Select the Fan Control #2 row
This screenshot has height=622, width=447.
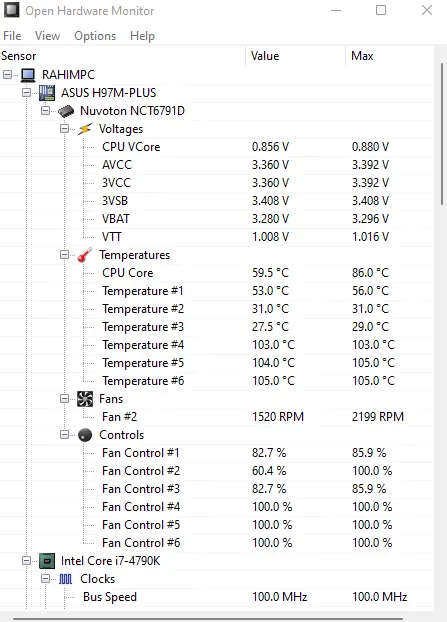[x=217, y=471]
